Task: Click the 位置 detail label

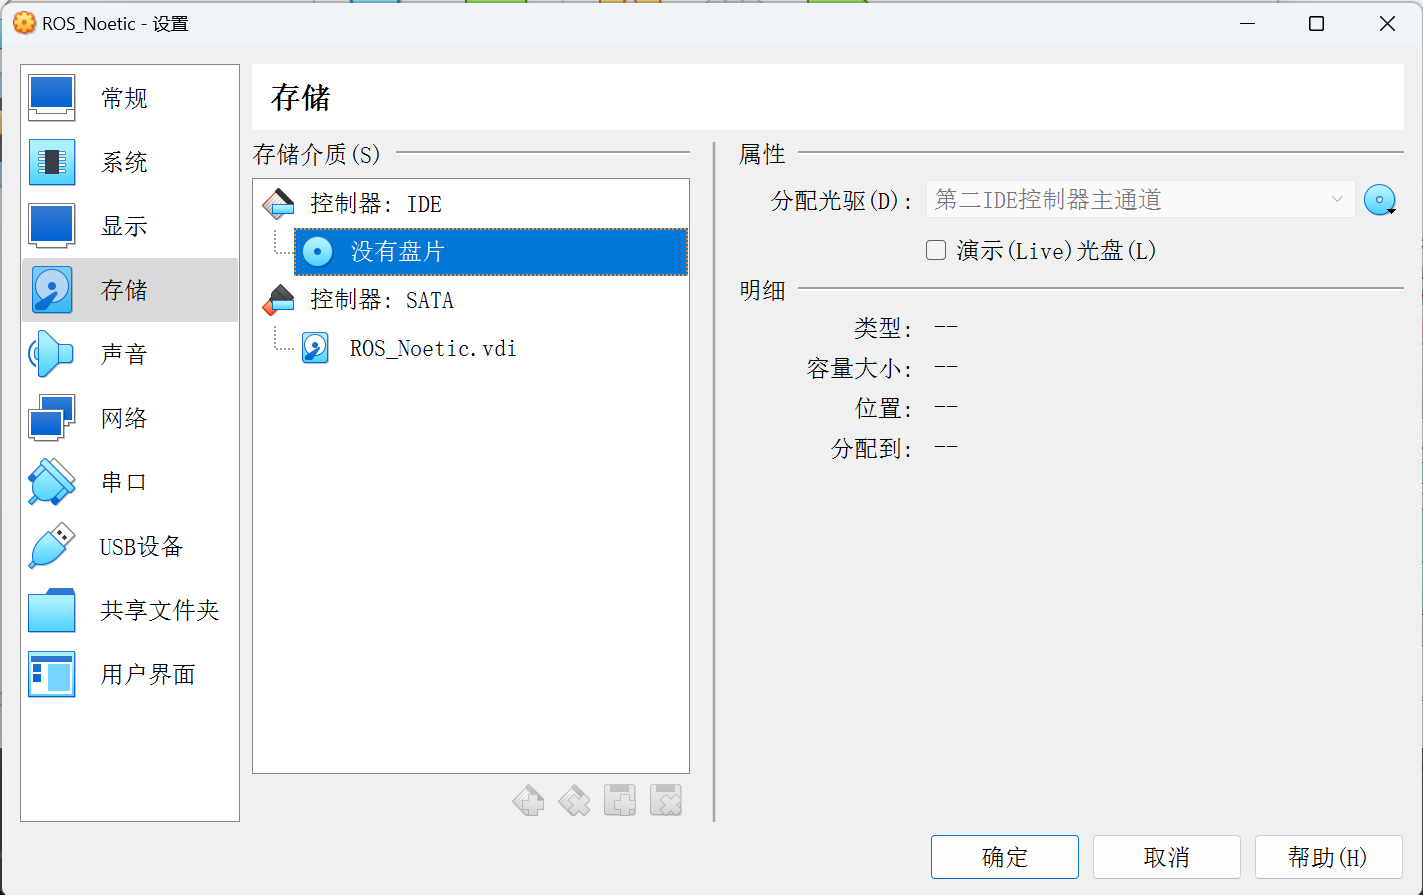Action: (x=883, y=409)
